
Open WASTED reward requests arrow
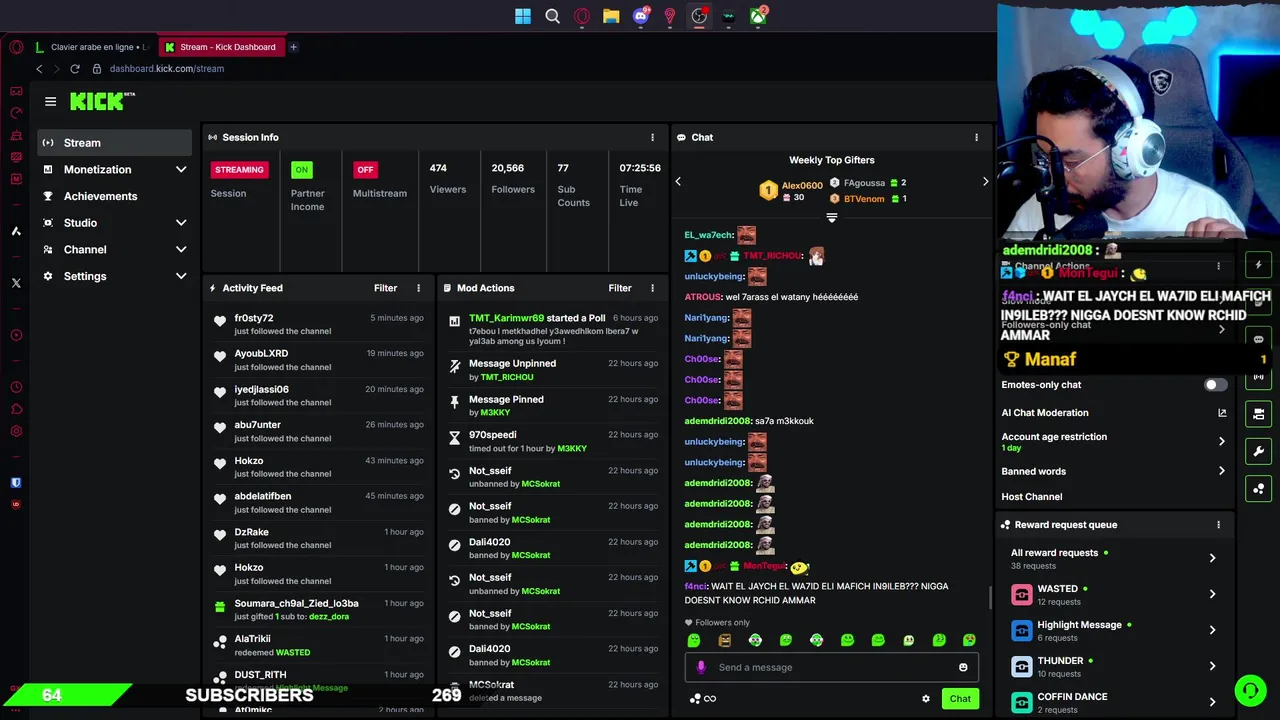tap(1212, 594)
